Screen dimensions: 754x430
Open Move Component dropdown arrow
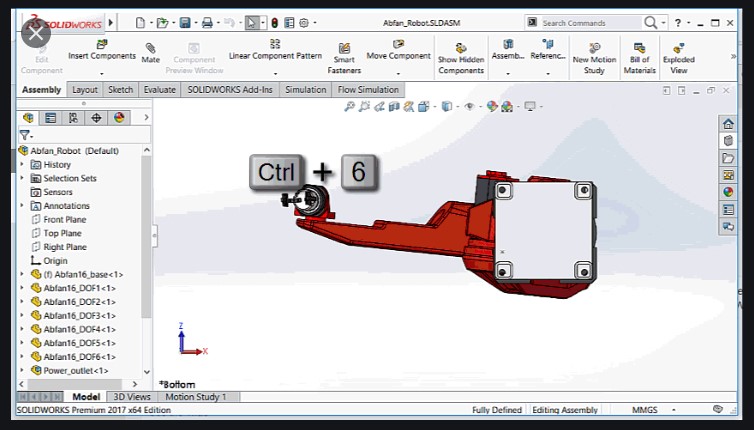pyautogui.click(x=399, y=74)
